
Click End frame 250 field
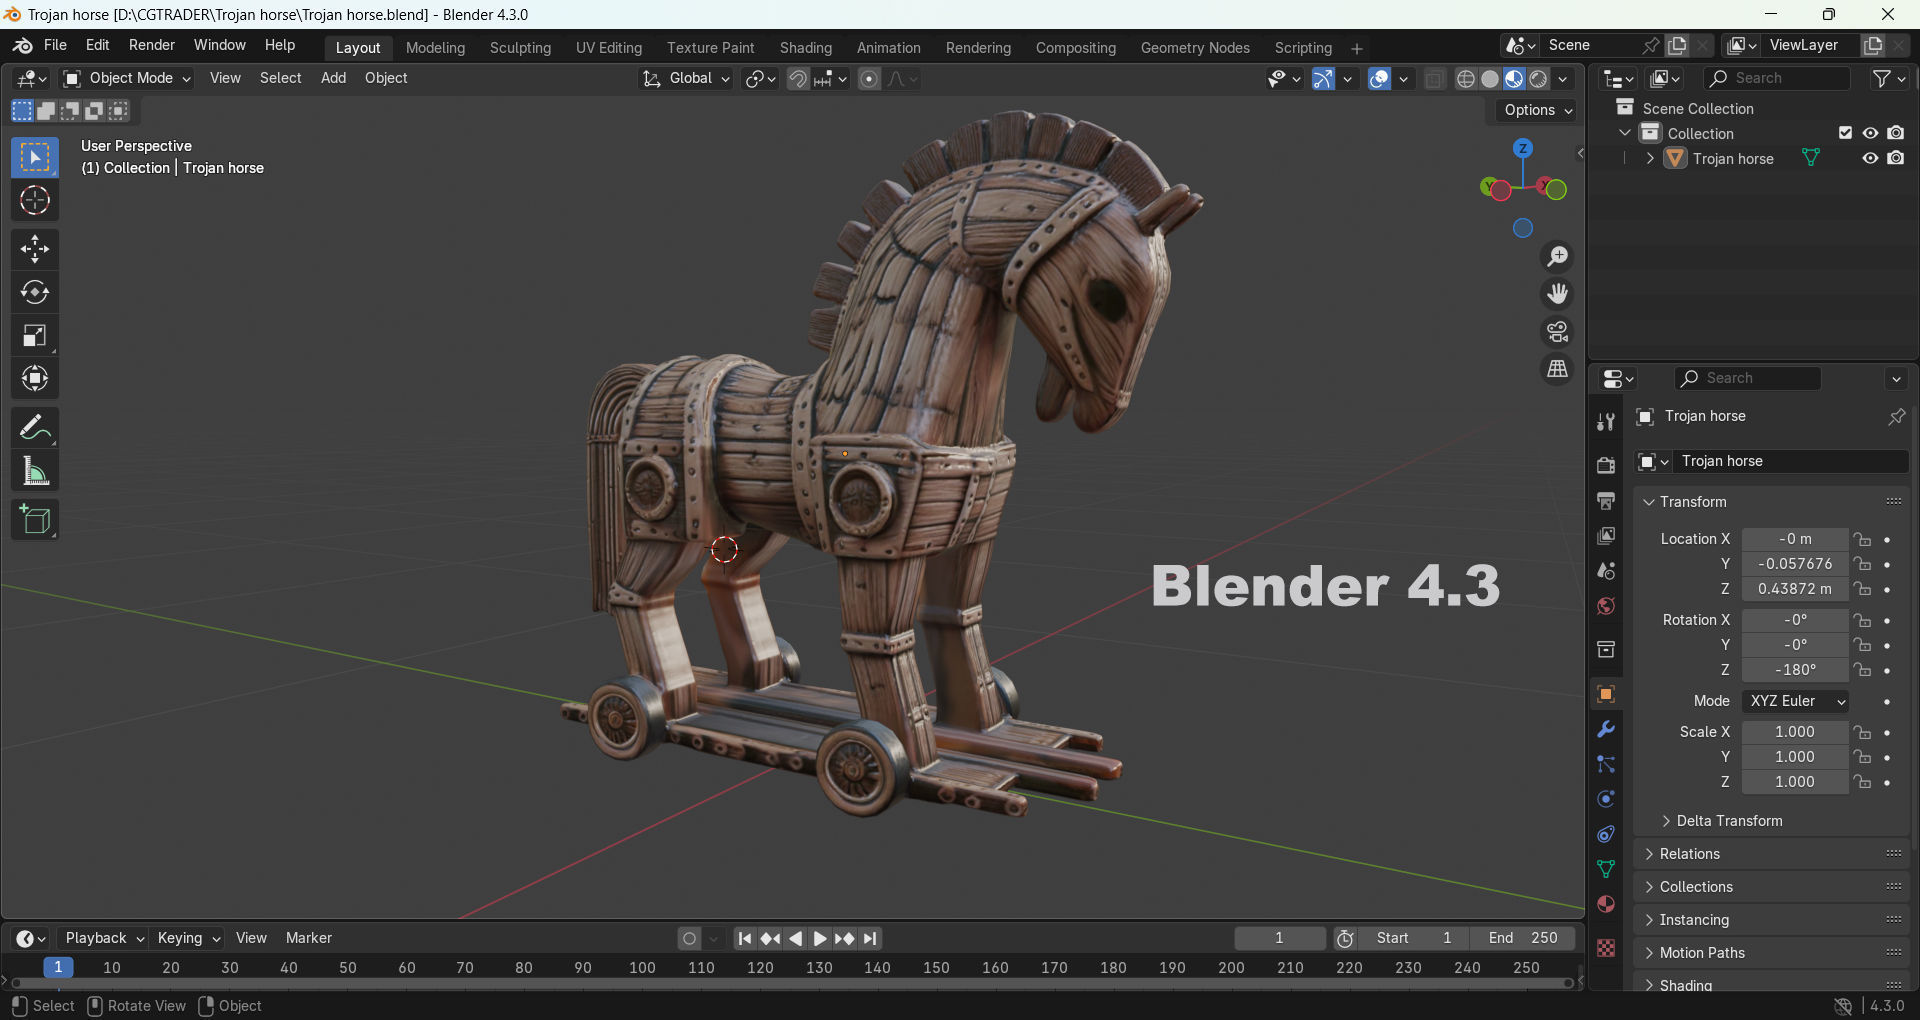coord(1523,938)
